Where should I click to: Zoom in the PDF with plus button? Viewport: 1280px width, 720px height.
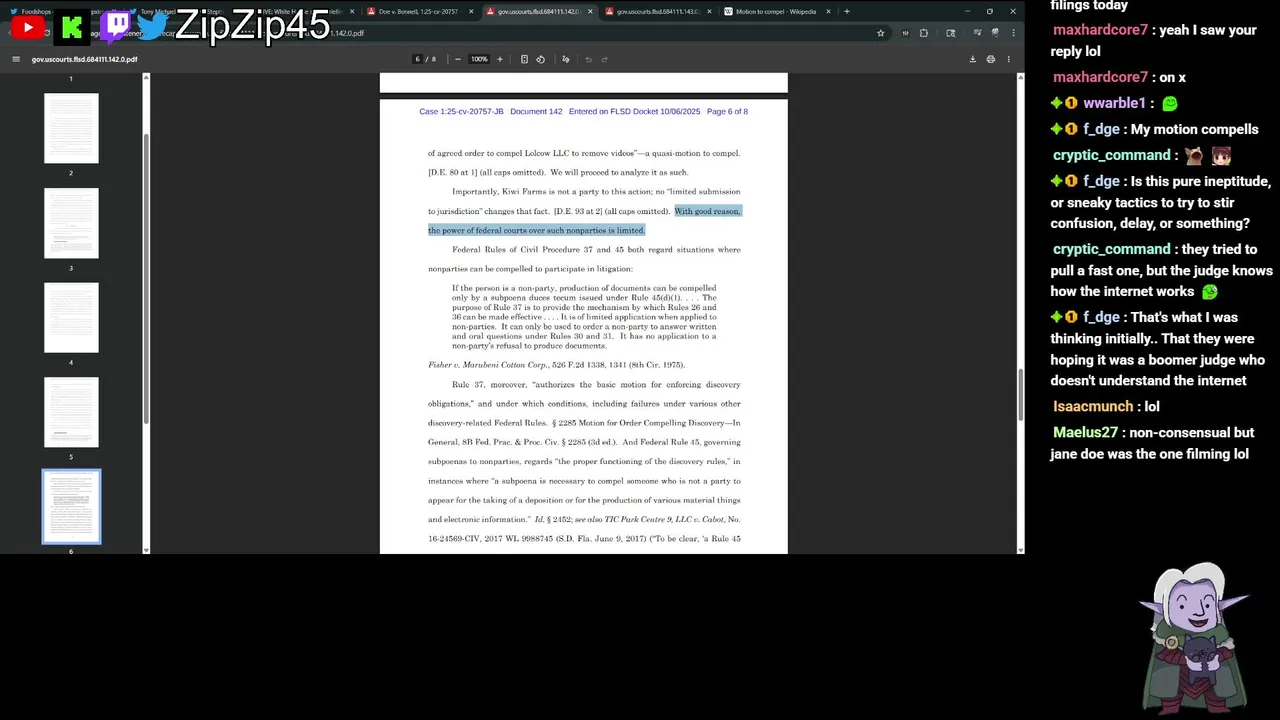500,59
